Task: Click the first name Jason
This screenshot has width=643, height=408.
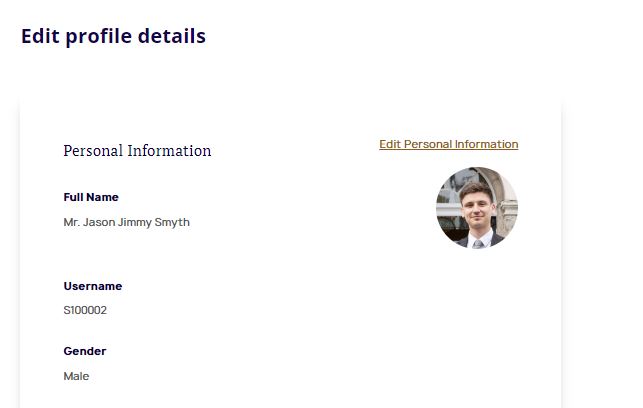Action: click(x=99, y=222)
